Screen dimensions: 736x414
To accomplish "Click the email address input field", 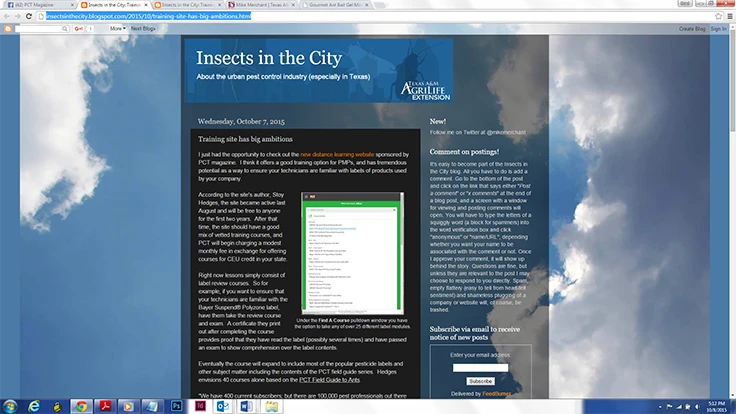I will (x=480, y=367).
